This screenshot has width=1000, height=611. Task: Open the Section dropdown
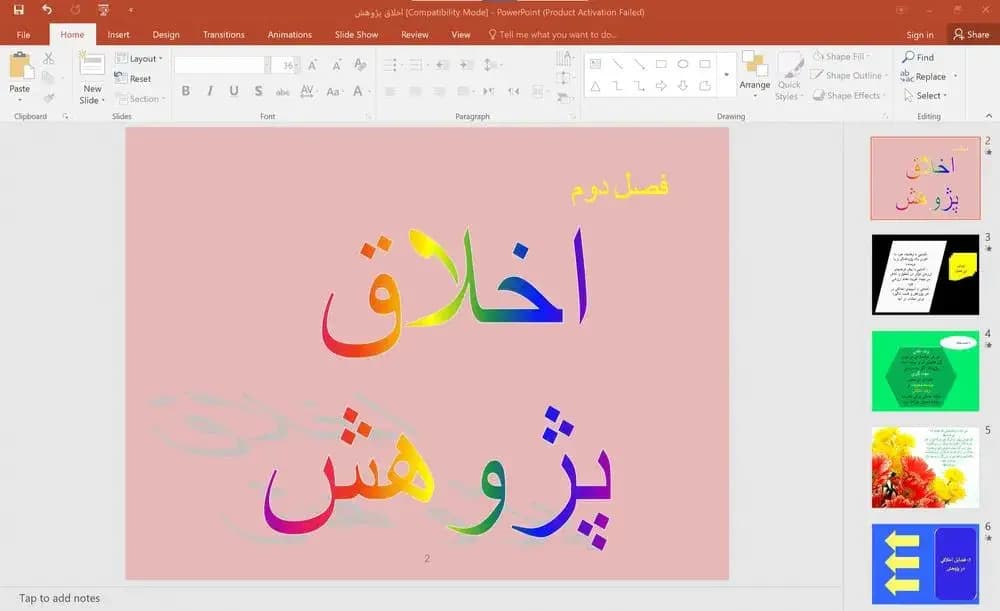140,99
